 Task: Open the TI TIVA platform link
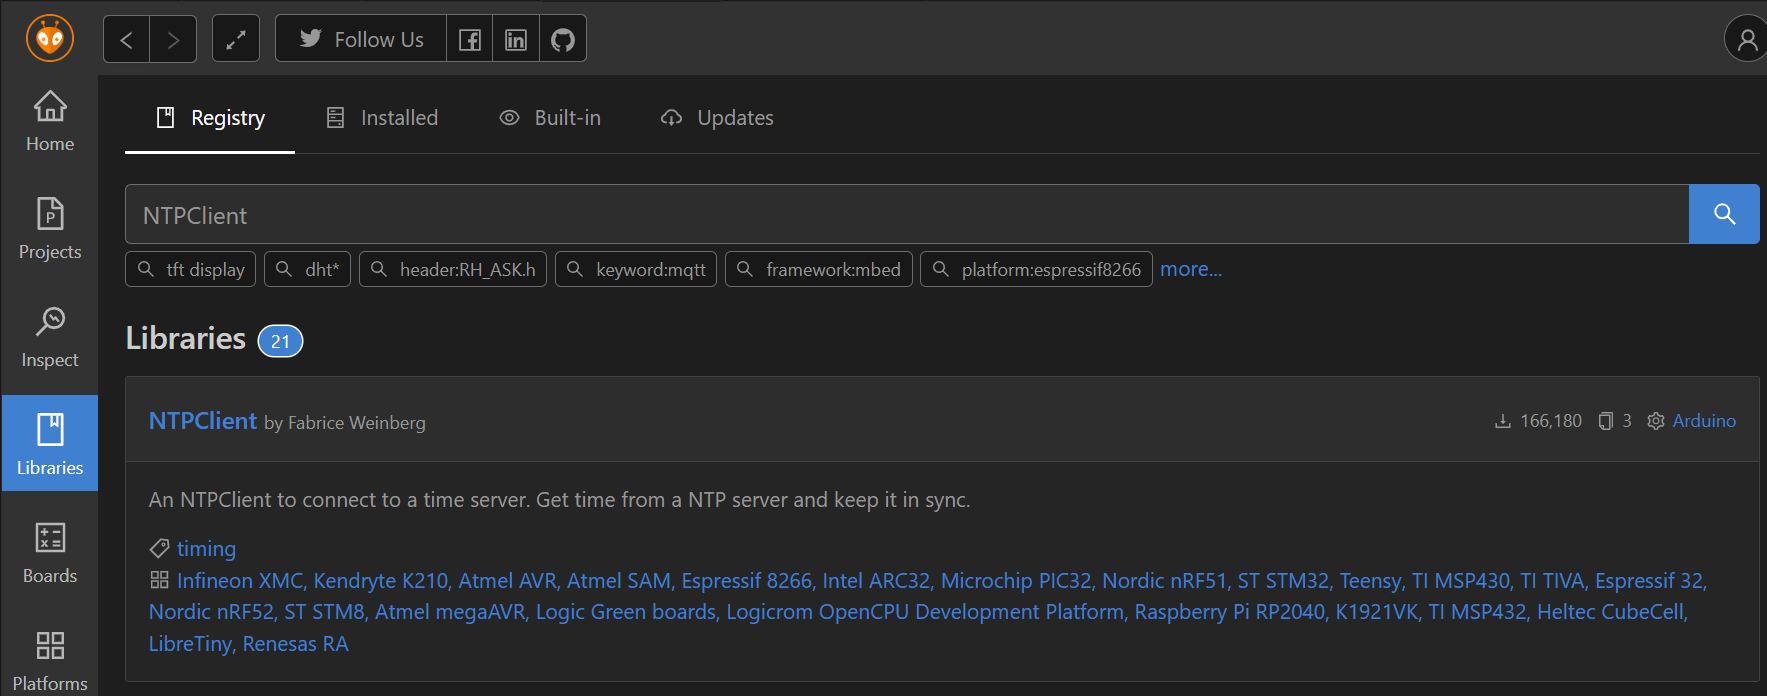point(1552,581)
